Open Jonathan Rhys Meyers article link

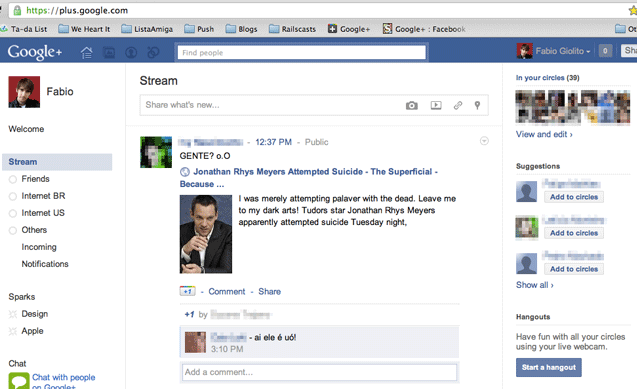[309, 178]
